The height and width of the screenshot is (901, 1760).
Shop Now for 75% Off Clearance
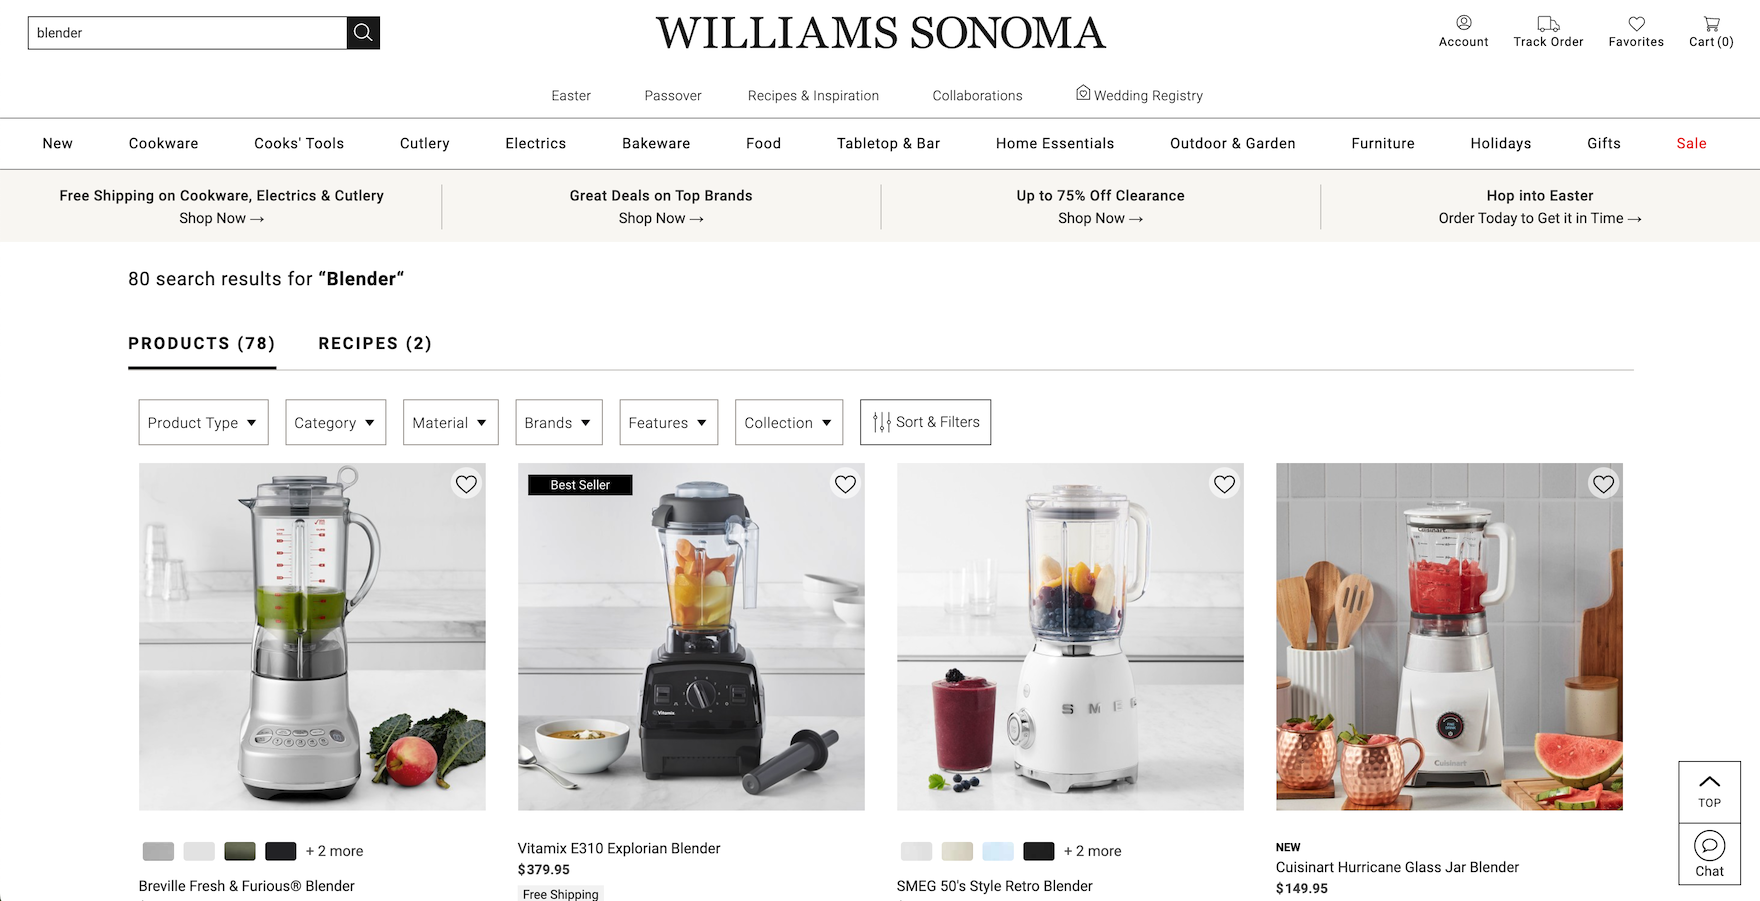pyautogui.click(x=1100, y=218)
